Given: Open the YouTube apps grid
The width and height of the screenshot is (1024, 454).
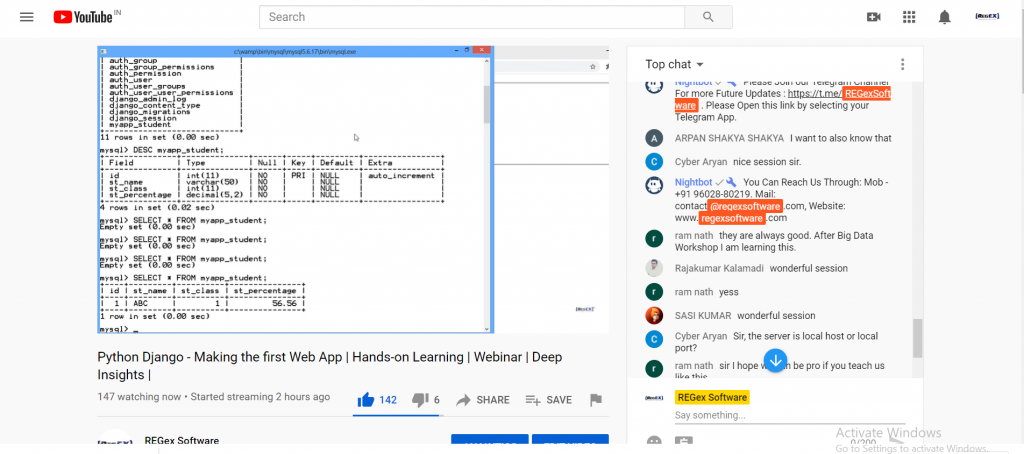Looking at the screenshot, I should (909, 17).
